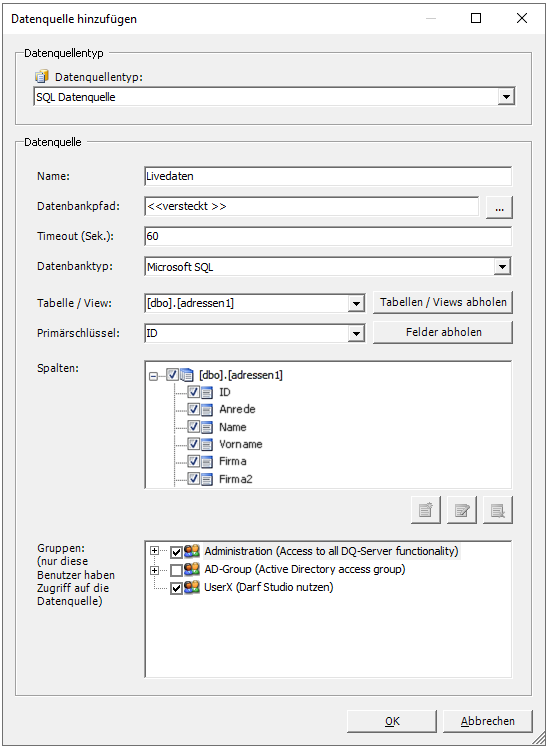Click the edit column icon button
Viewport: 549px width, 749px height.
pyautogui.click(x=462, y=510)
